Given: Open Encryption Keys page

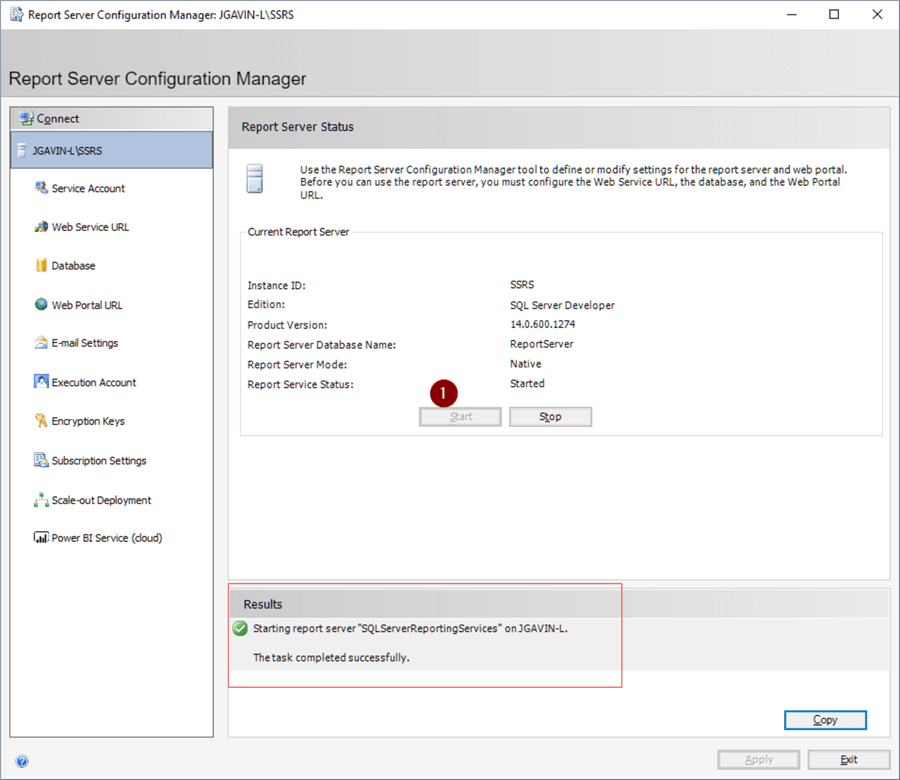Looking at the screenshot, I should point(88,421).
